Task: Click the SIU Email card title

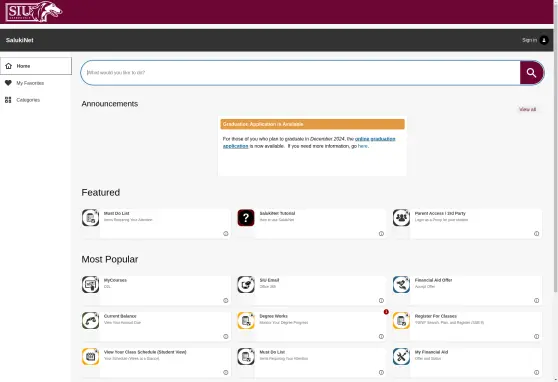Action: [x=269, y=280]
